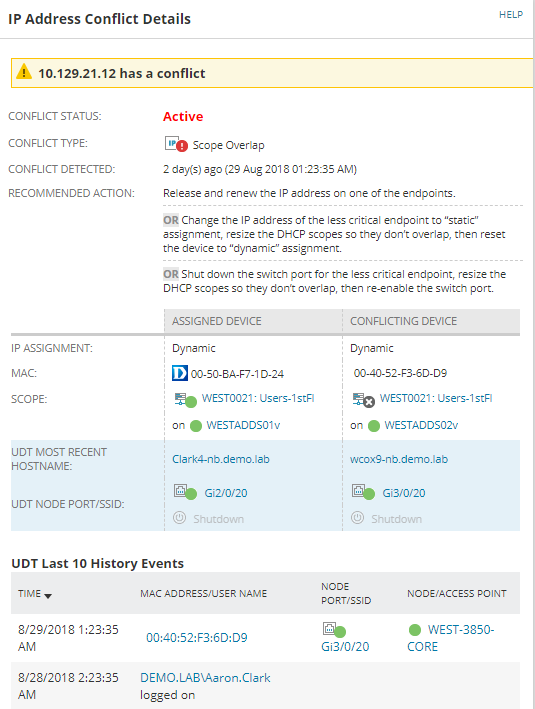Open DEMO.LAB\Aaron.Clark user link
This screenshot has width=535, height=709.
205,677
